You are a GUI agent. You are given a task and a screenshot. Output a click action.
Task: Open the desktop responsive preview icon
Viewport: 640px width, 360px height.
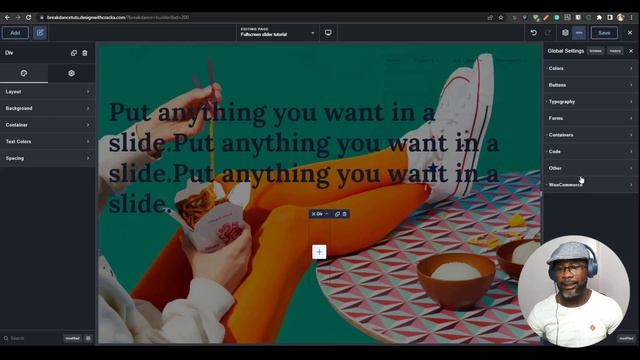328,33
